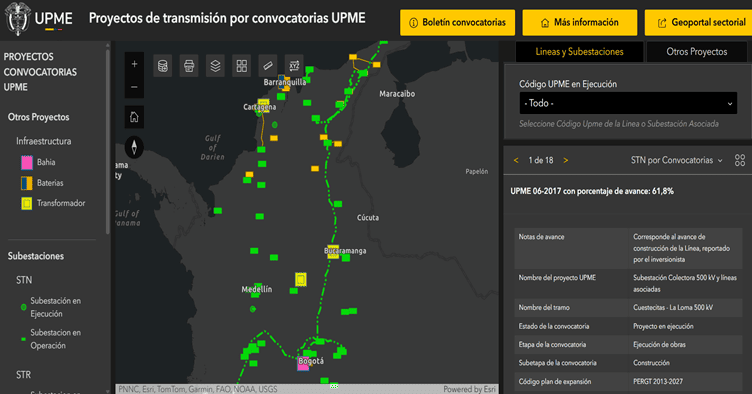Click the Subestación en Operación symbol

(x=24, y=339)
